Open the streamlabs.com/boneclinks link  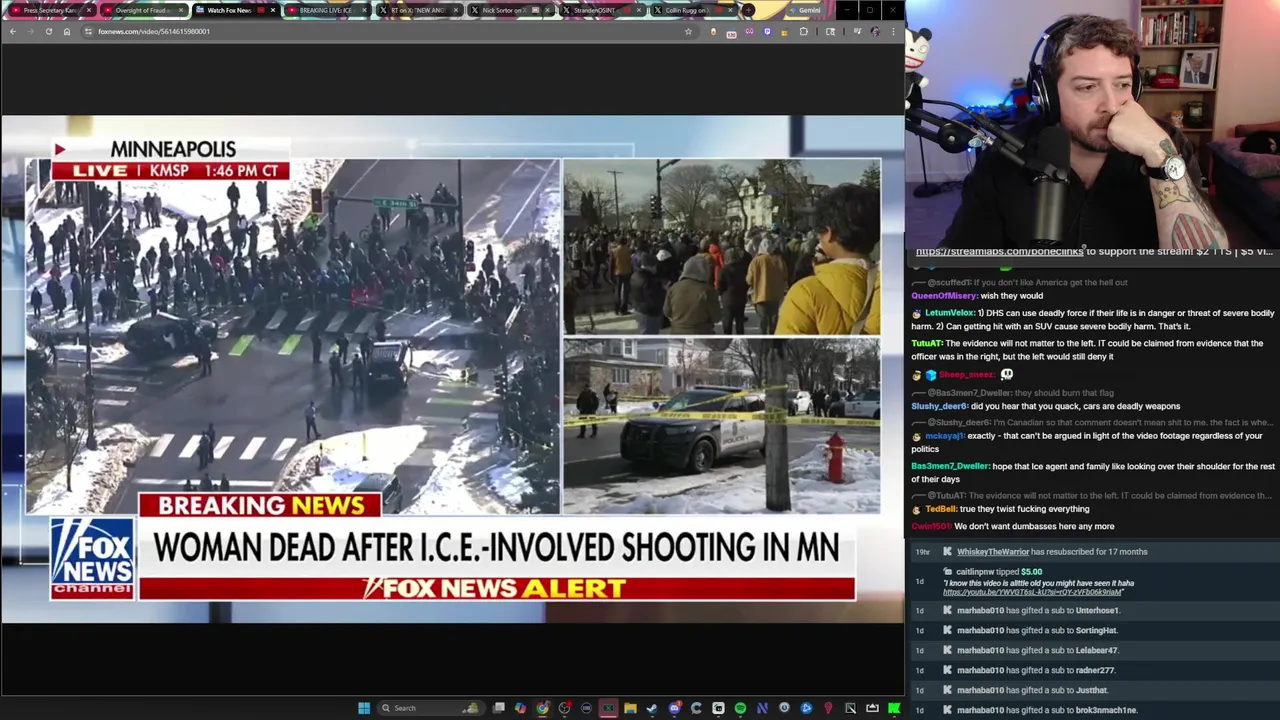[999, 252]
